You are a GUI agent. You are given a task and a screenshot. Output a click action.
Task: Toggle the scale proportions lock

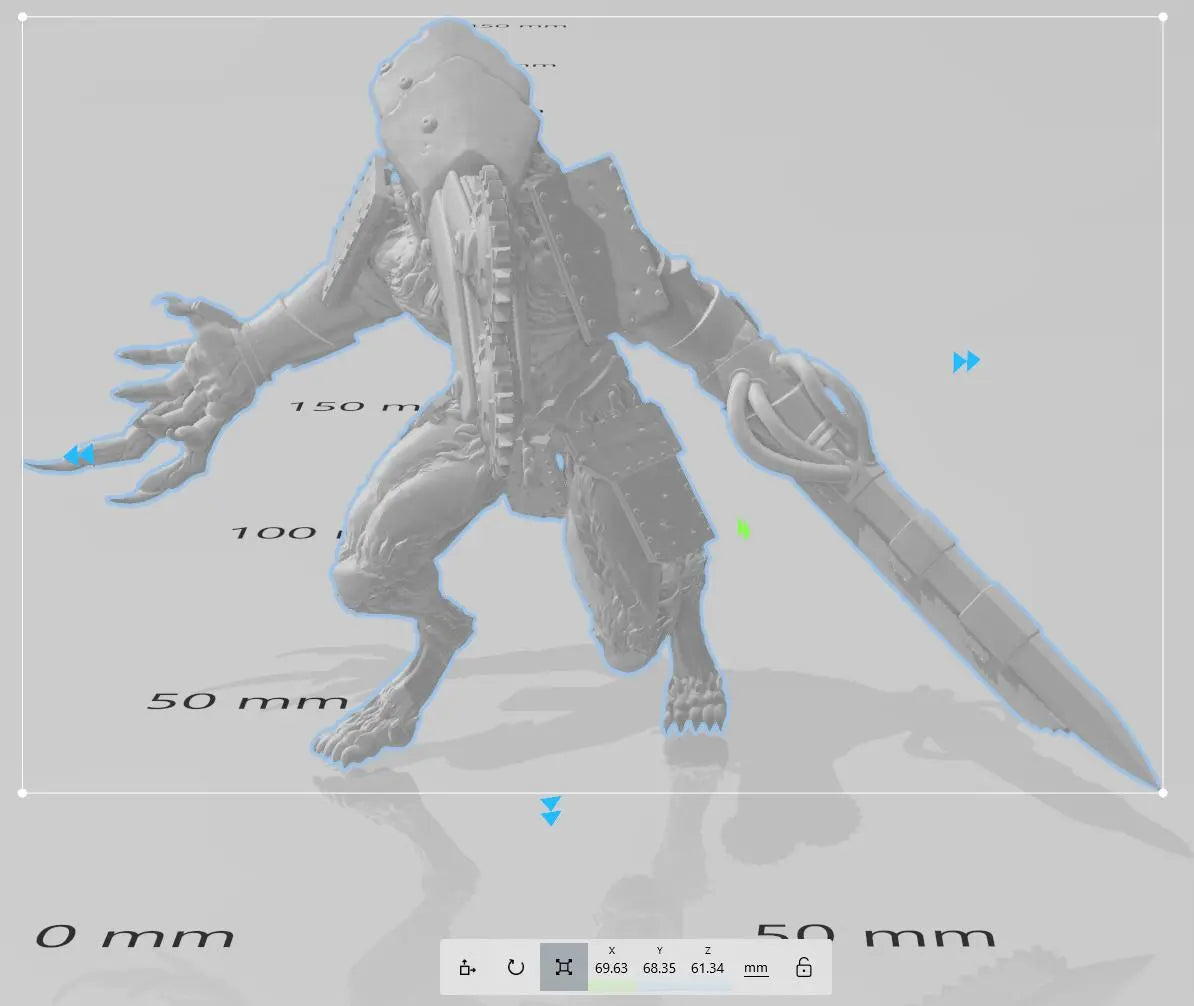(x=804, y=967)
